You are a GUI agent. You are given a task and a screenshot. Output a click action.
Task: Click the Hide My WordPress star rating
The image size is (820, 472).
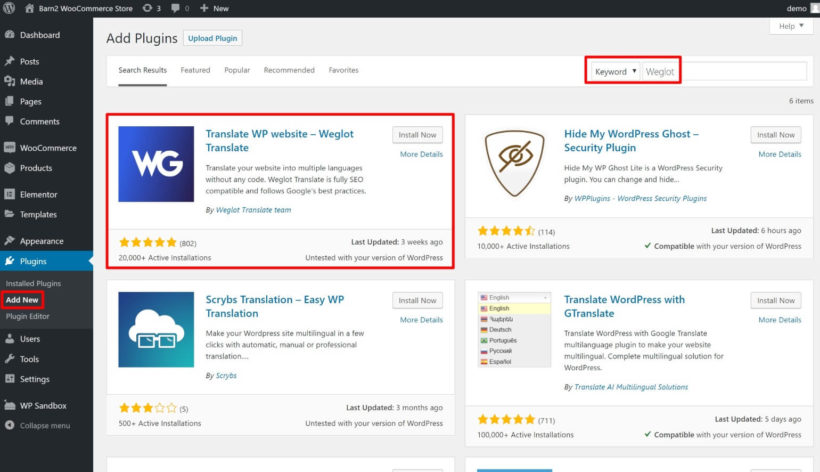506,231
